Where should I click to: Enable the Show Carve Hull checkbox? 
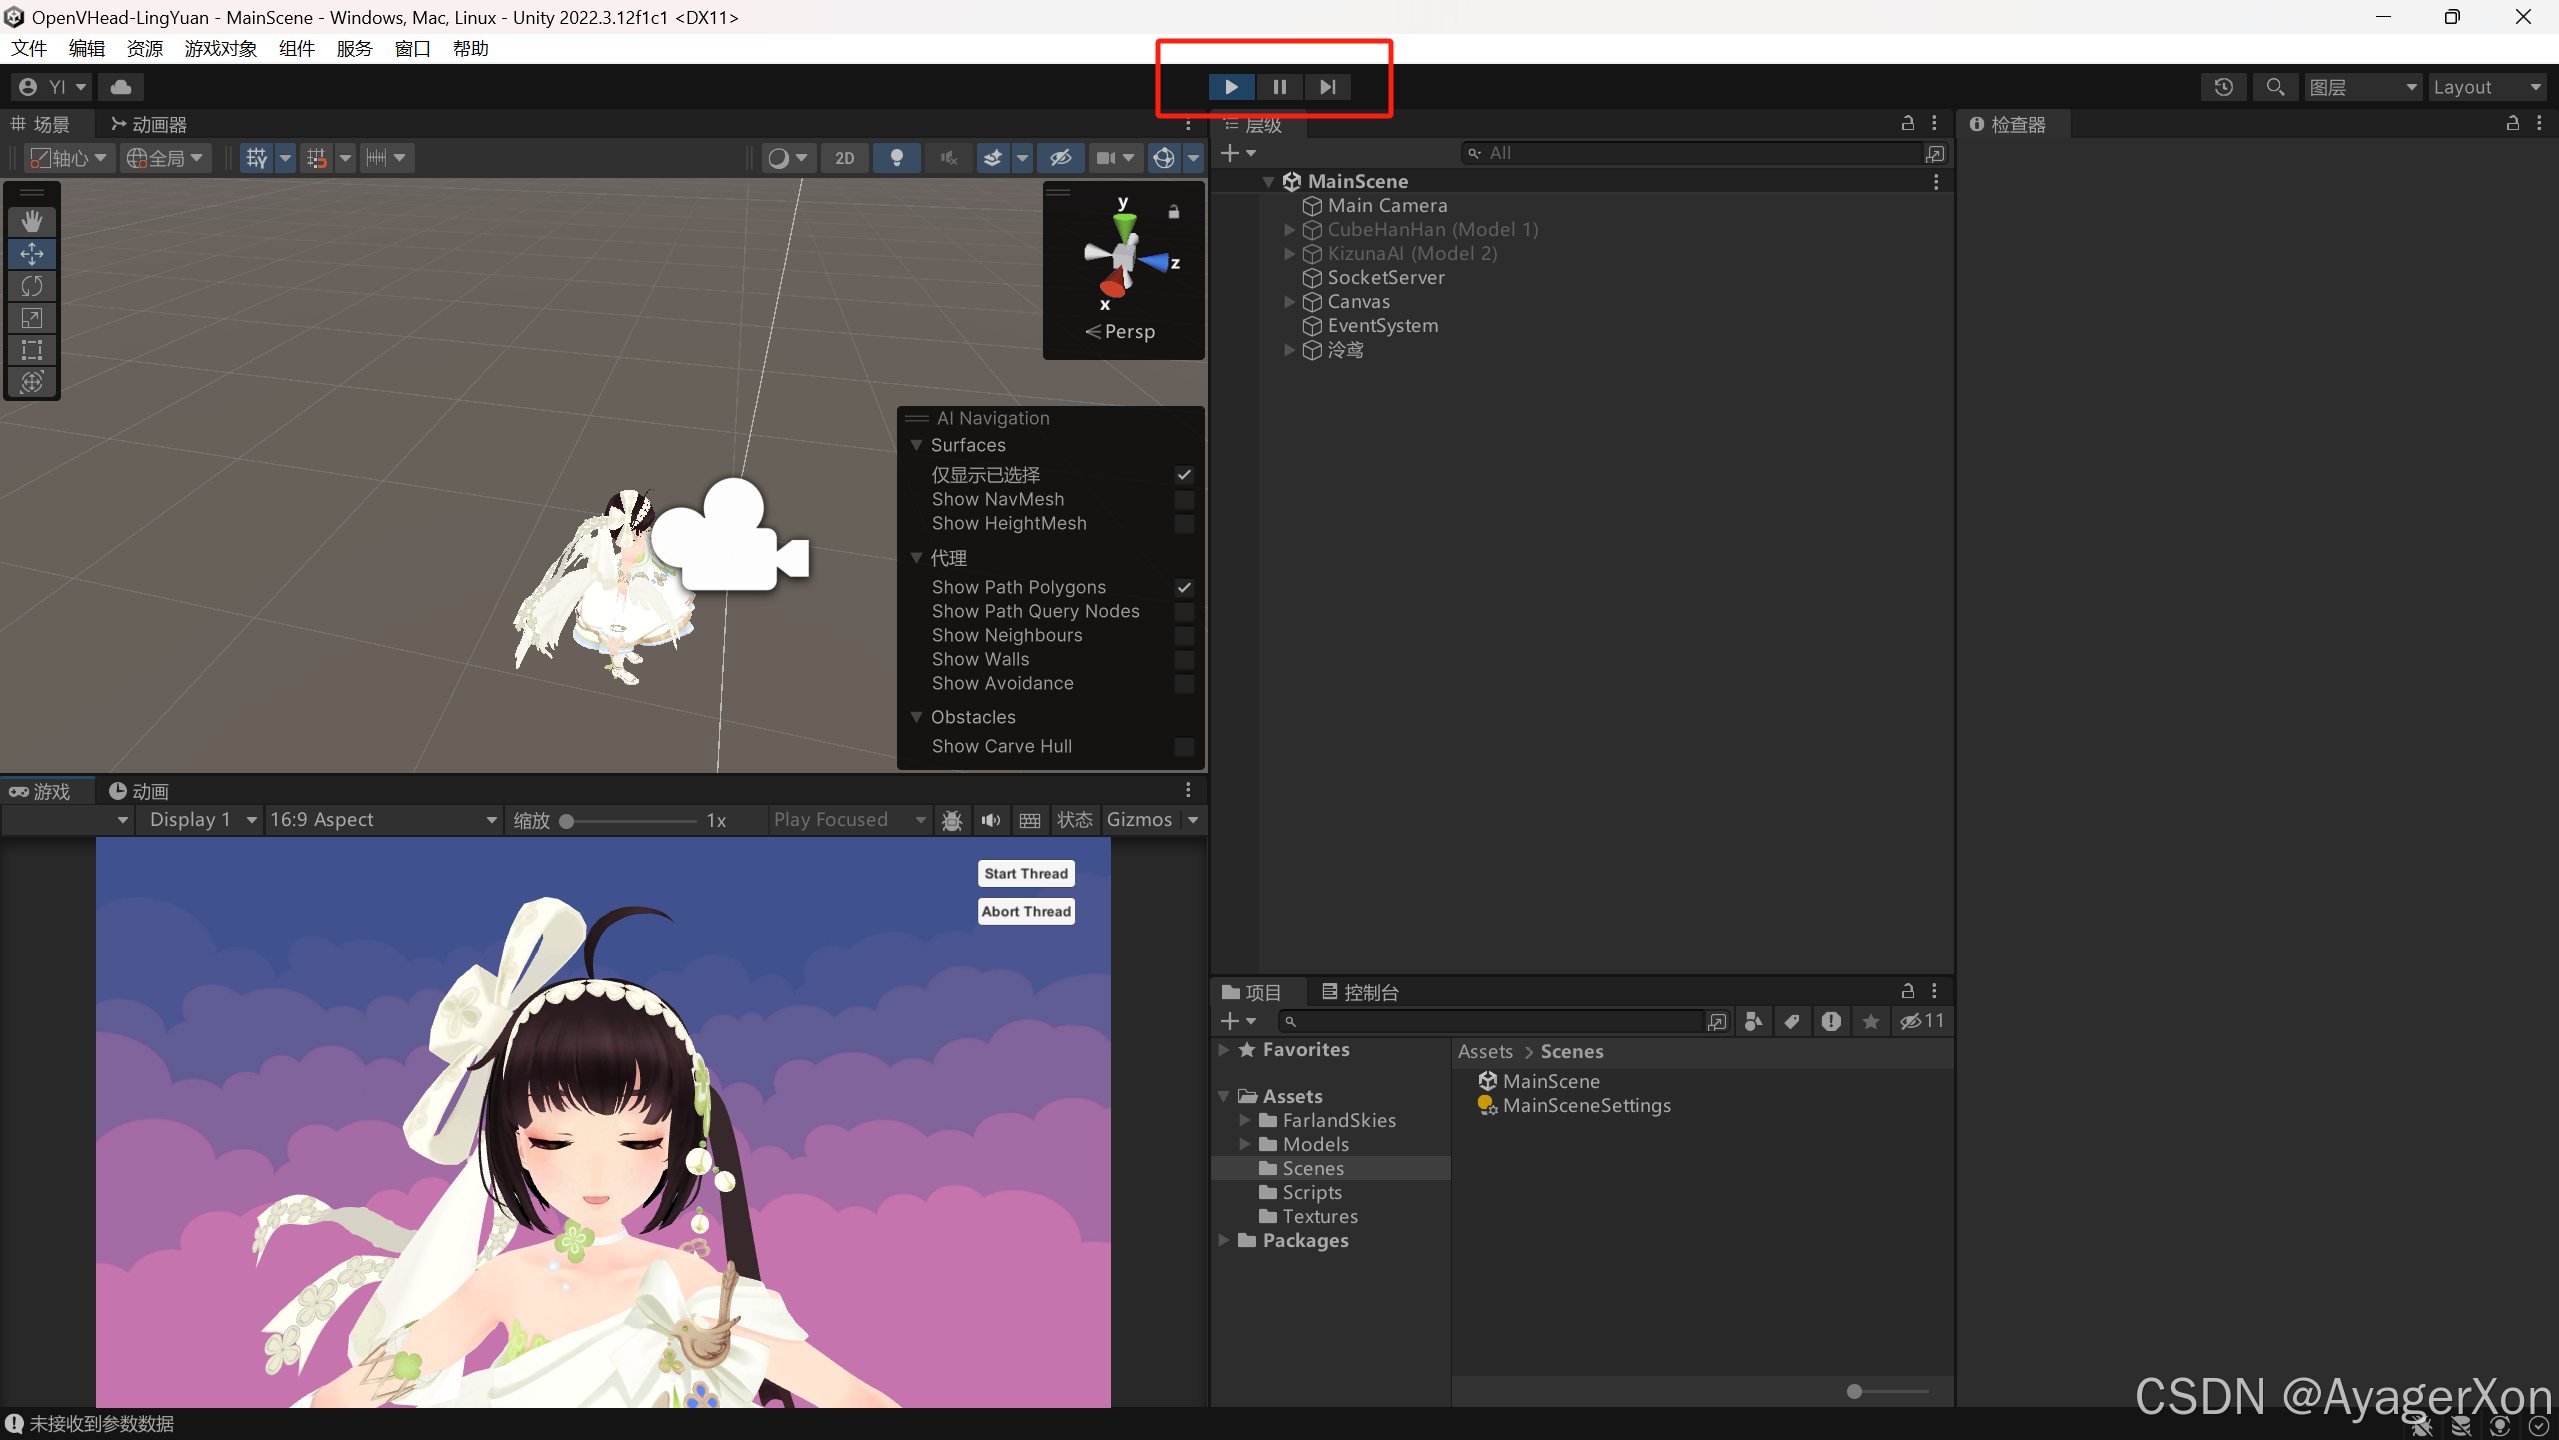pos(1184,747)
